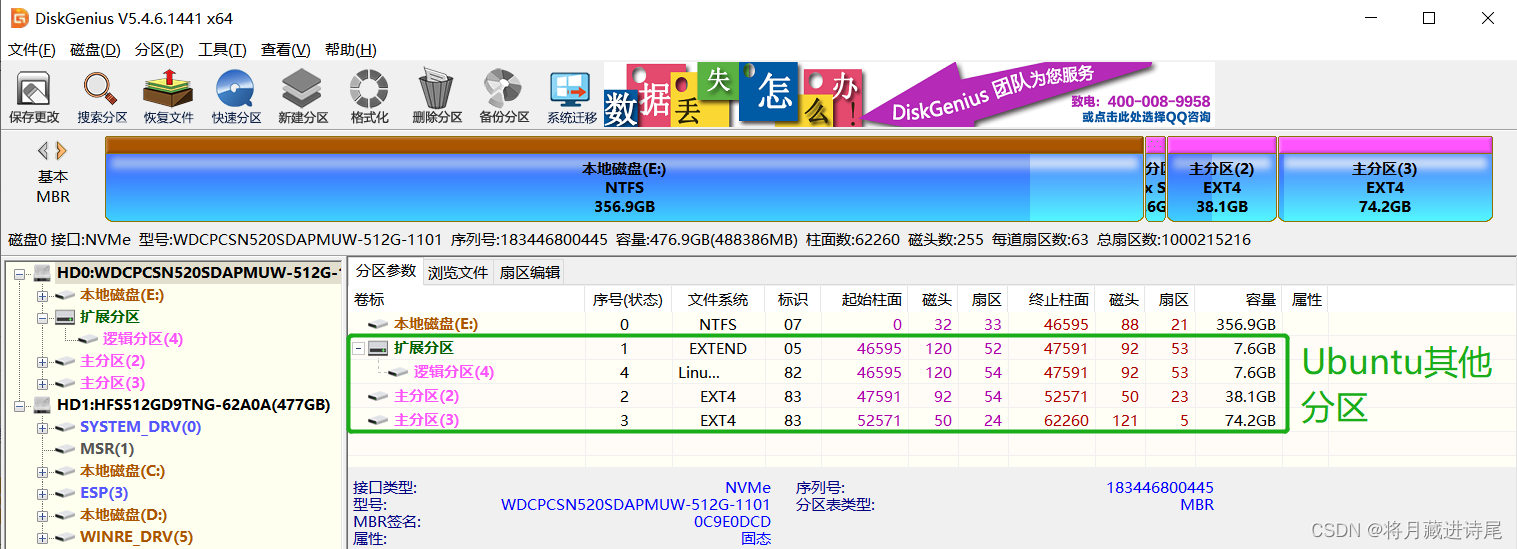This screenshot has width=1517, height=549.
Task: Click 74.2GB capacity cell in table
Action: (1249, 420)
